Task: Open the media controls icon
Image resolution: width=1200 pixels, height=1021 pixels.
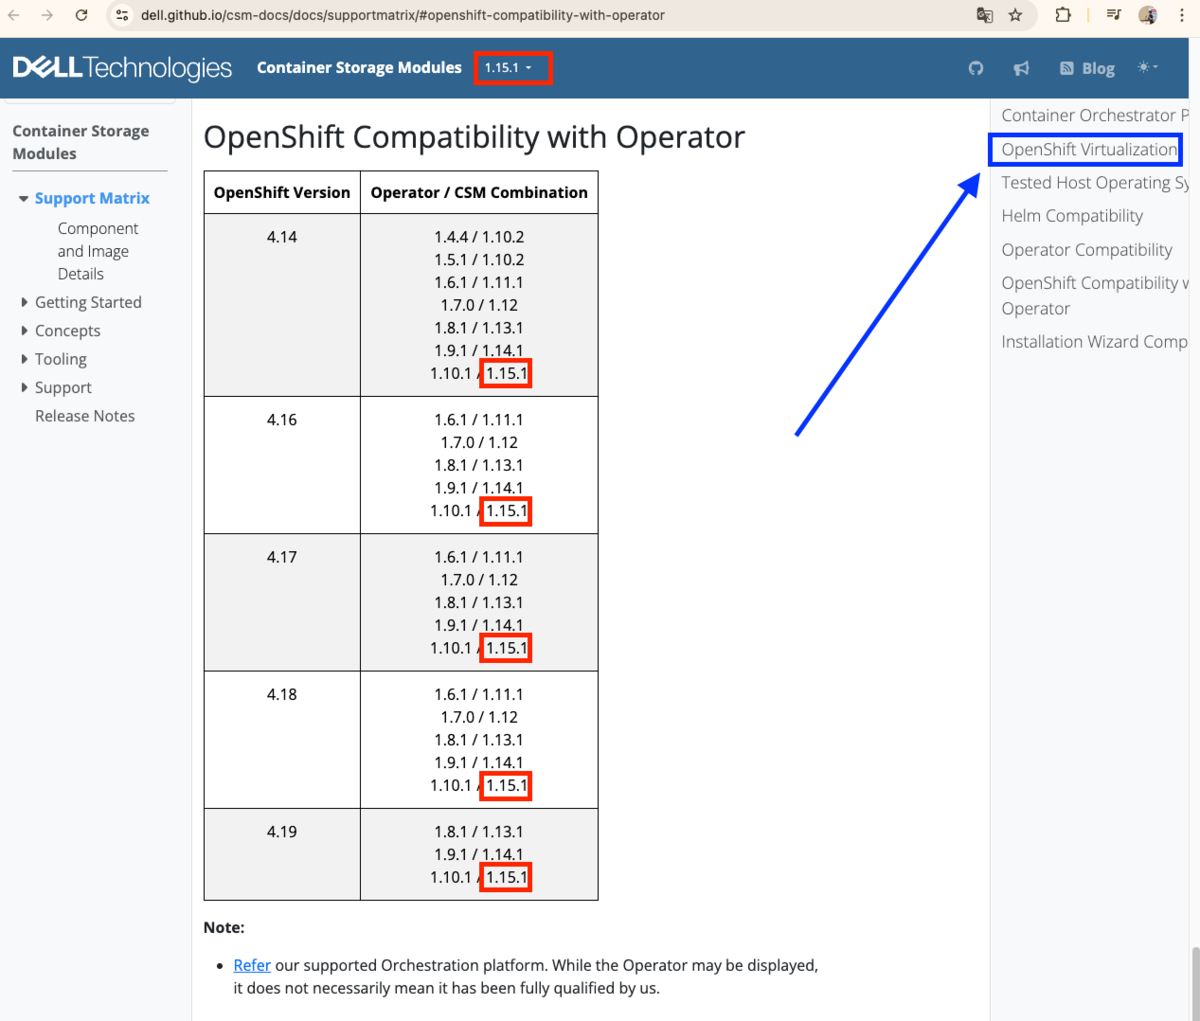Action: [x=1114, y=15]
